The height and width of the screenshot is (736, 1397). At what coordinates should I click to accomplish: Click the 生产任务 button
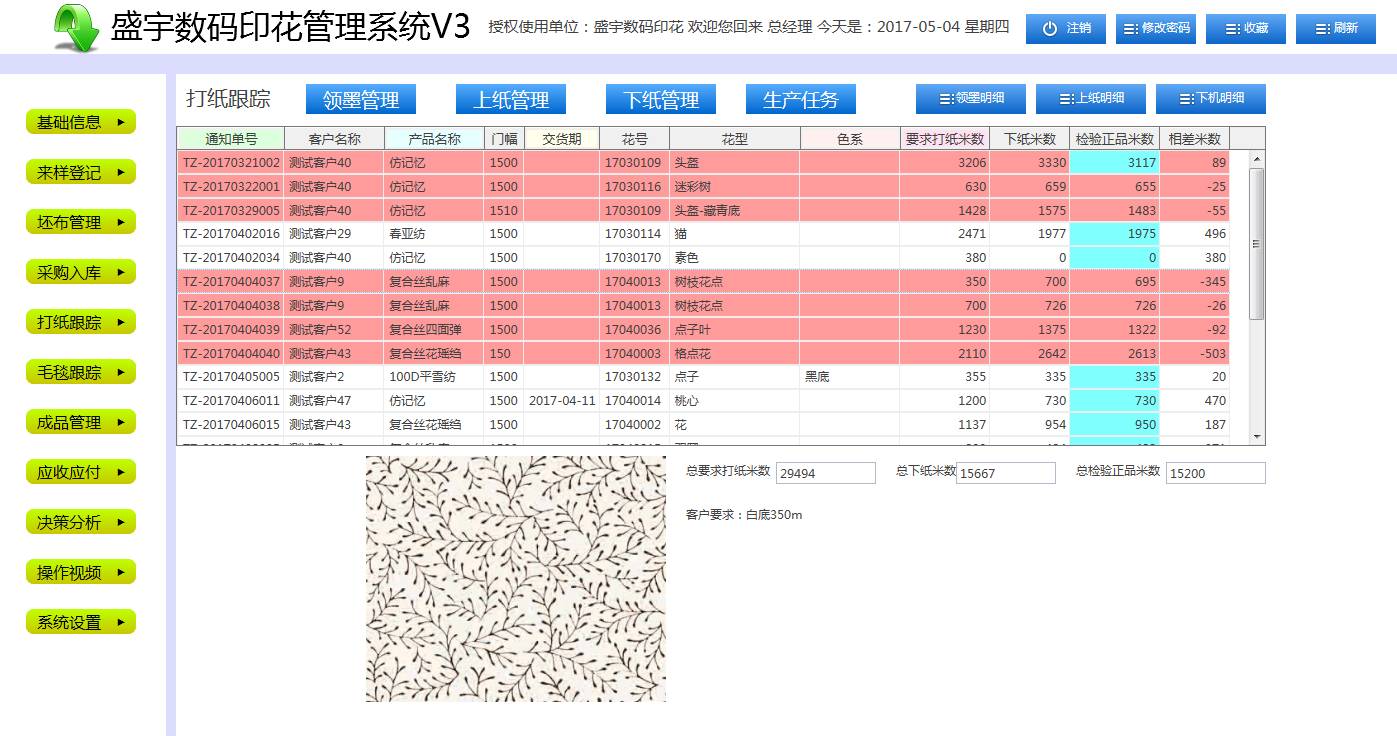point(800,100)
